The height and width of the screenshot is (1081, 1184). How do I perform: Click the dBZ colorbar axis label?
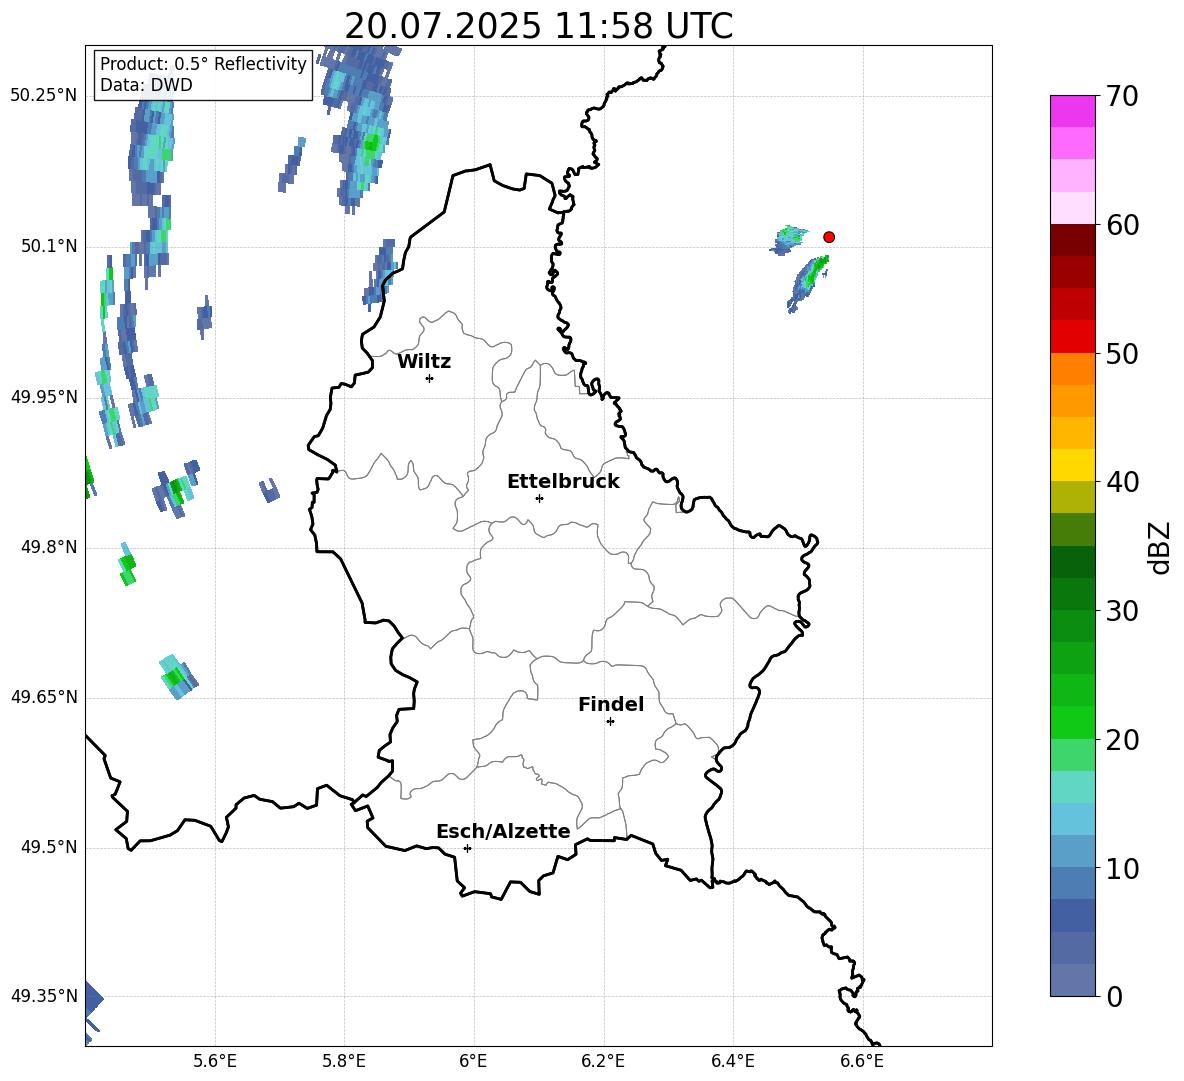point(1158,547)
